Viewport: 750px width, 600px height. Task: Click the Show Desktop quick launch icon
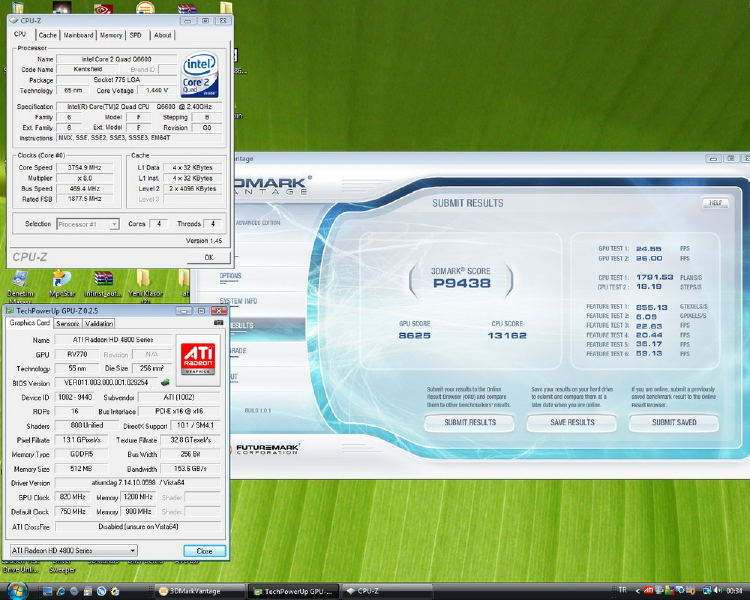coord(47,591)
